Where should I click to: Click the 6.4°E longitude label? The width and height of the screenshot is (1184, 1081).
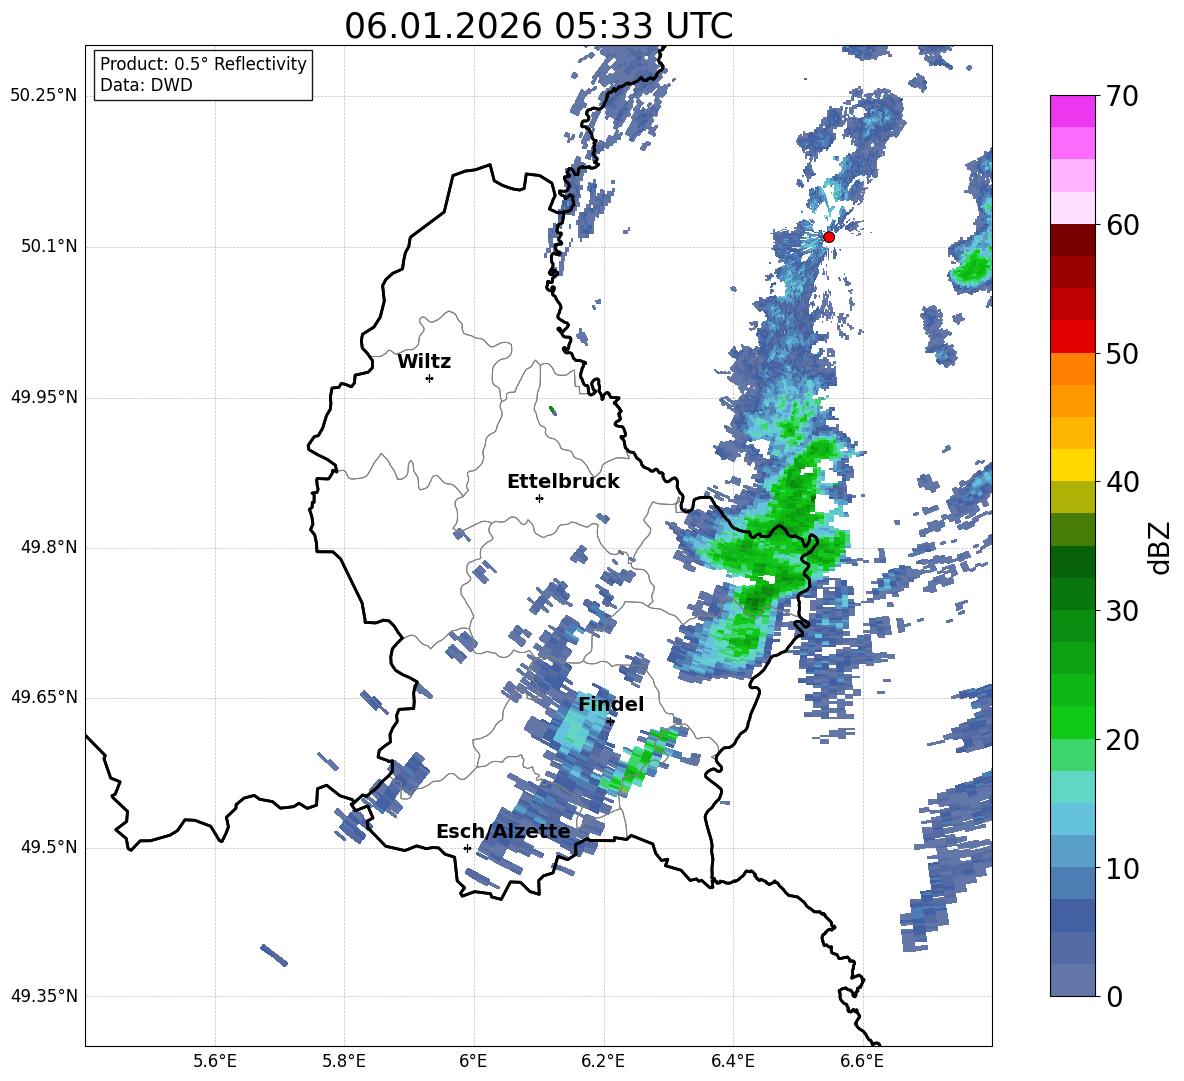(732, 1061)
